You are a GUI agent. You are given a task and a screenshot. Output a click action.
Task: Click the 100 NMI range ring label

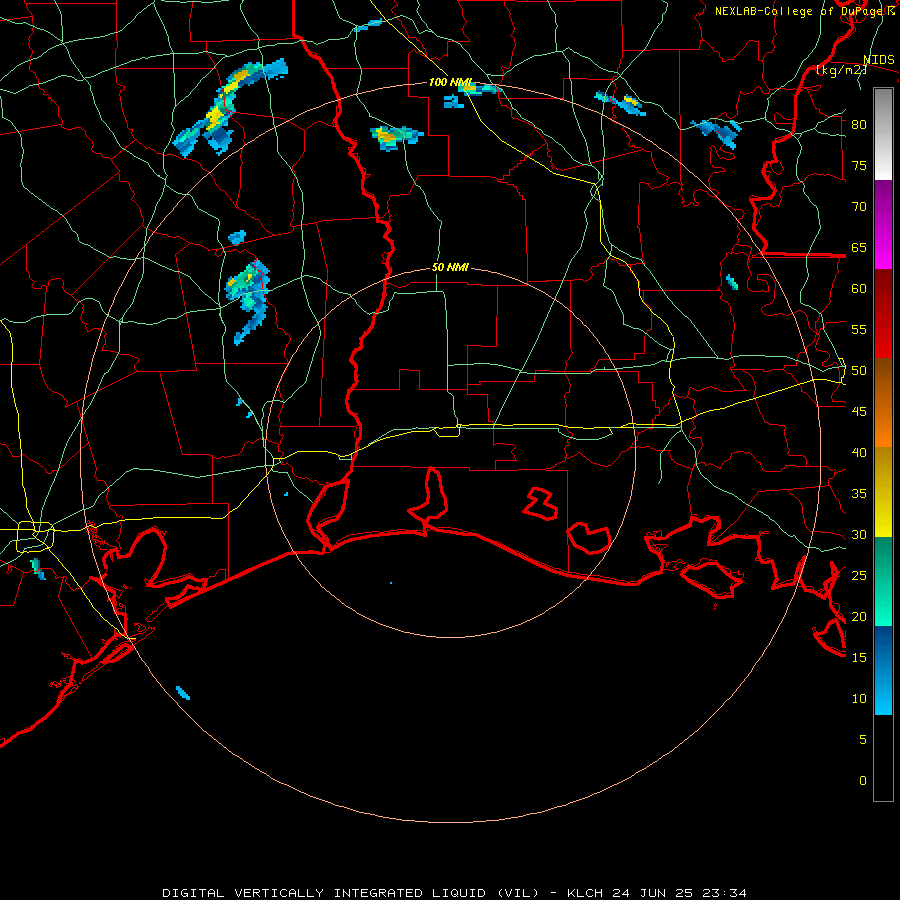[x=449, y=82]
